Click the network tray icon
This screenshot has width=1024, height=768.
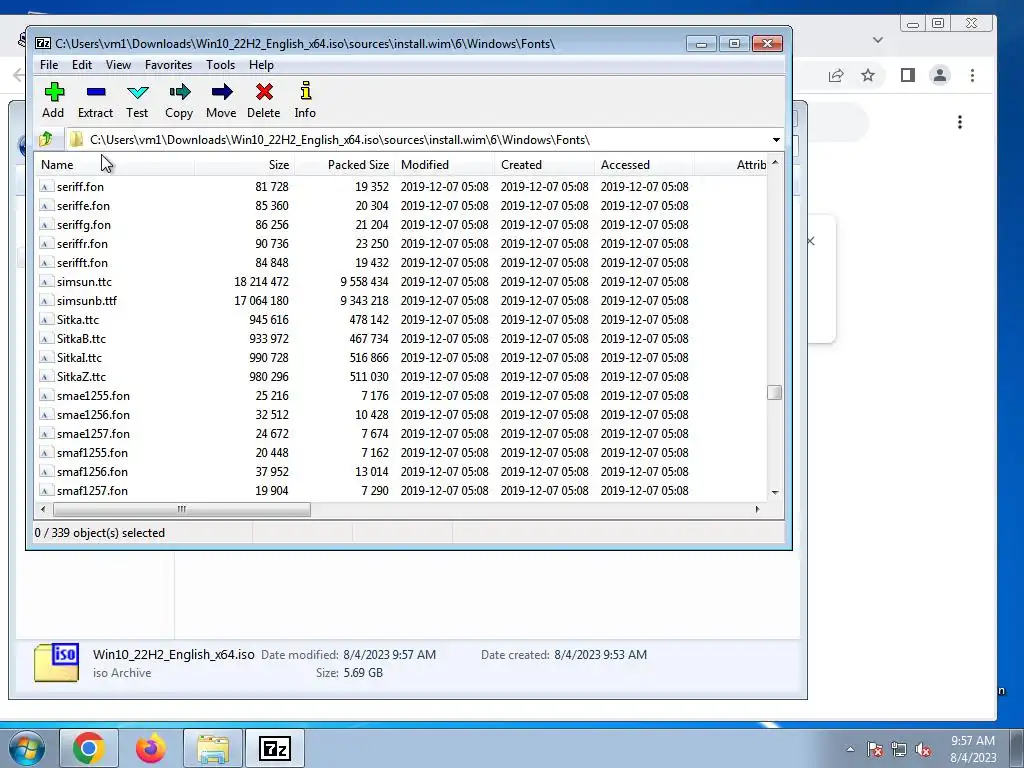(899, 749)
